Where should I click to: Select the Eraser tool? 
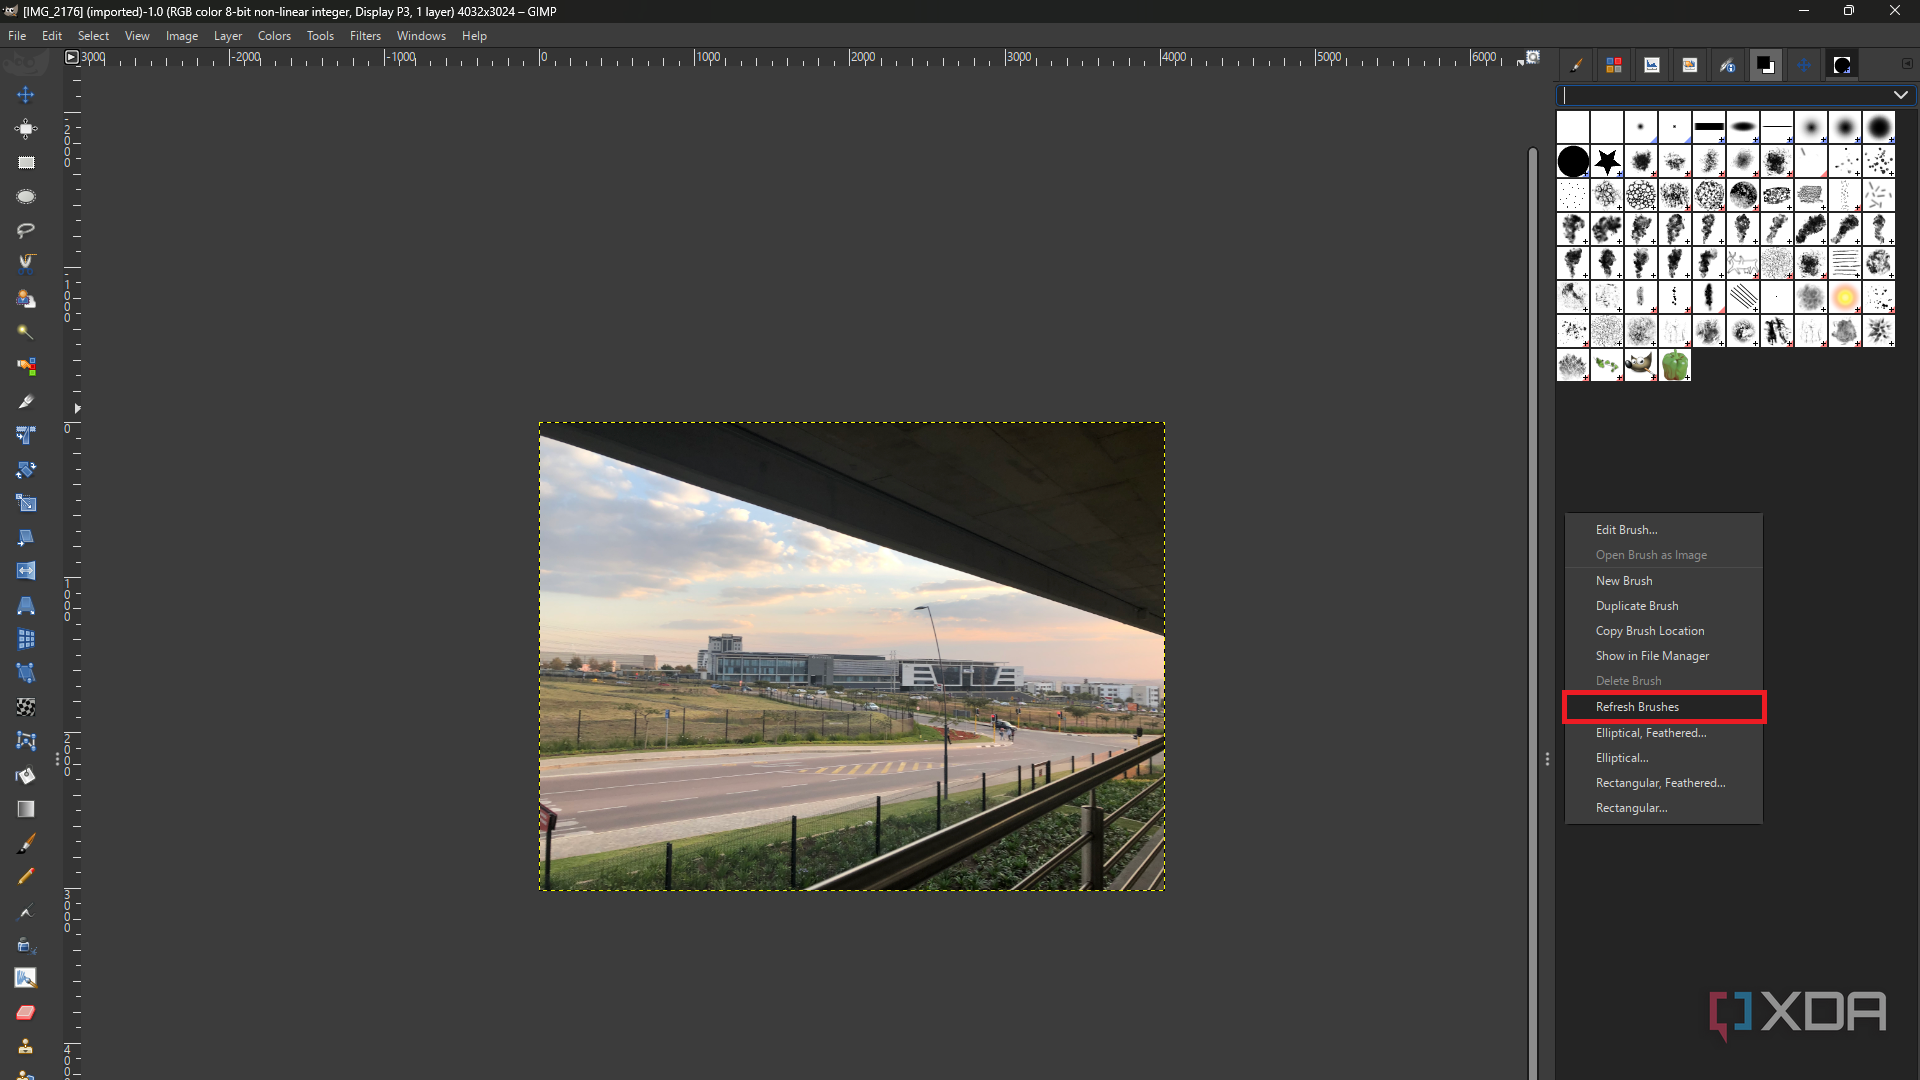pyautogui.click(x=26, y=1013)
